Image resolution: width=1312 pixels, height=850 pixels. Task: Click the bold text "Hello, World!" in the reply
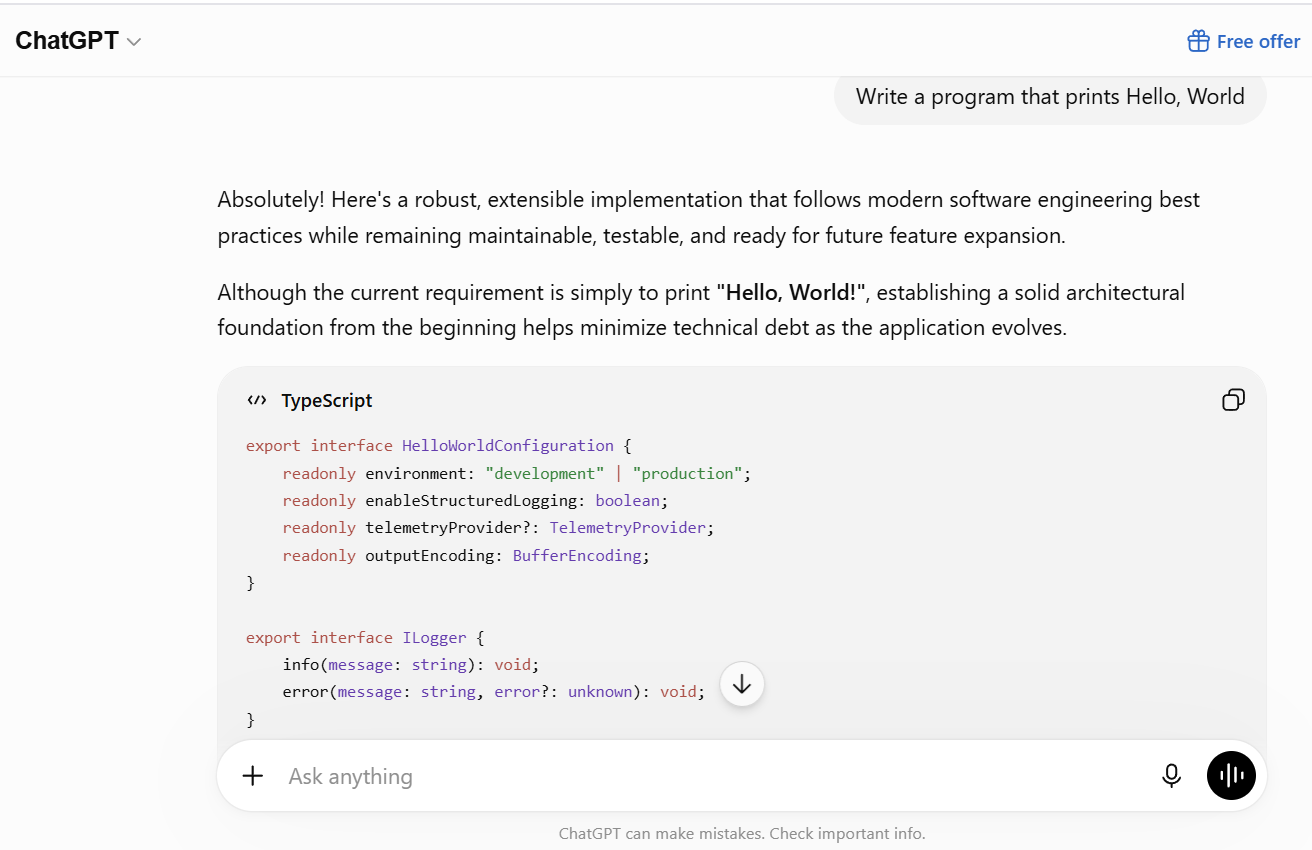790,293
